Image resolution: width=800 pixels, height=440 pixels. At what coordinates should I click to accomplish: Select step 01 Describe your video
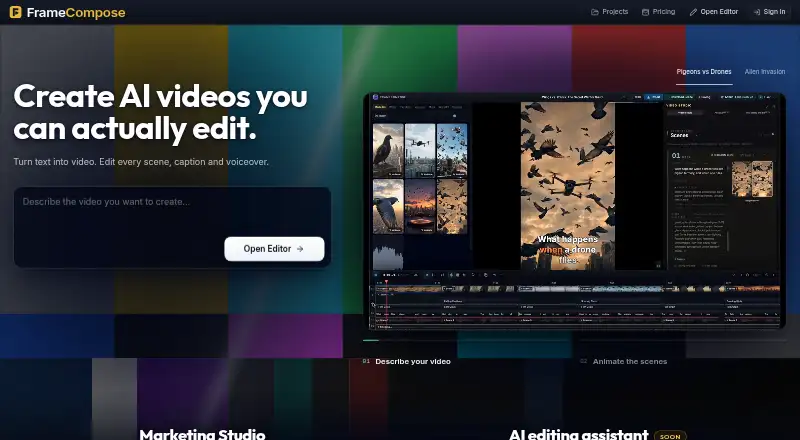(407, 361)
